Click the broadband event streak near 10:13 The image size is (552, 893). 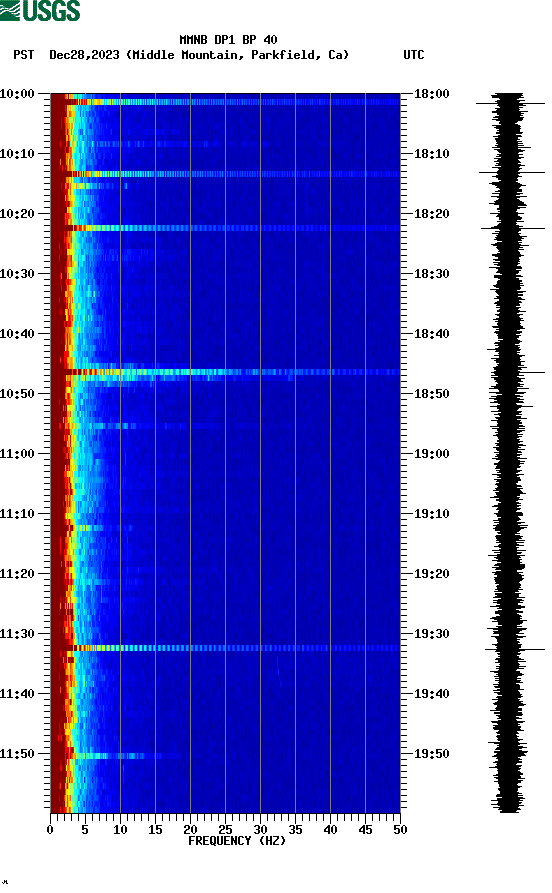(x=225, y=174)
